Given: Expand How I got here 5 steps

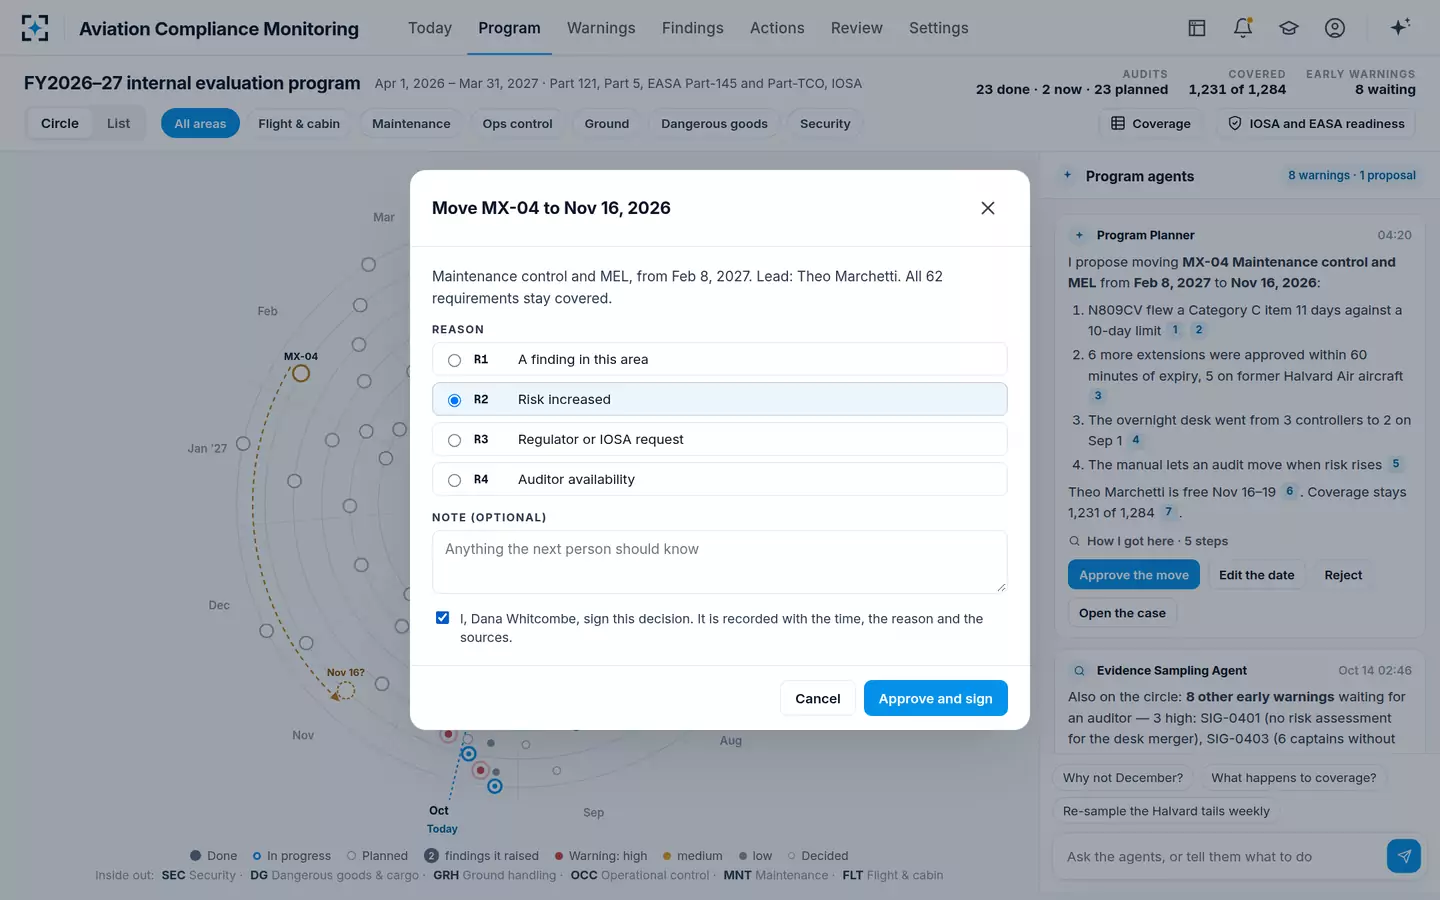Looking at the screenshot, I should 1148,541.
